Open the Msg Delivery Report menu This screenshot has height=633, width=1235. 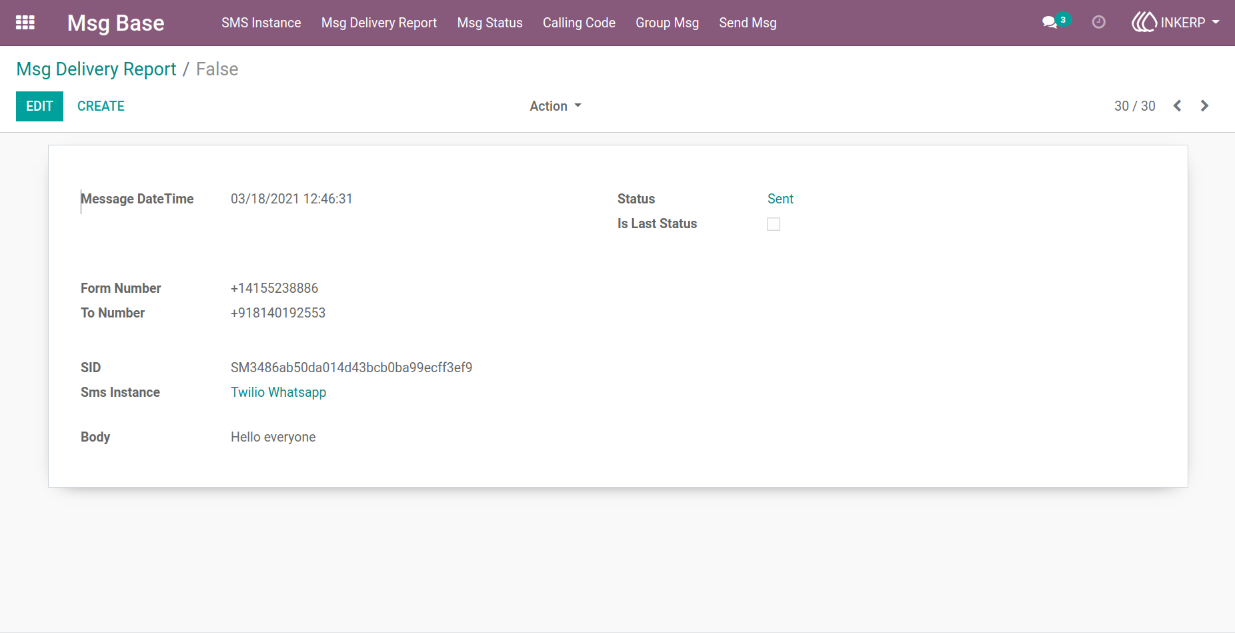point(379,23)
